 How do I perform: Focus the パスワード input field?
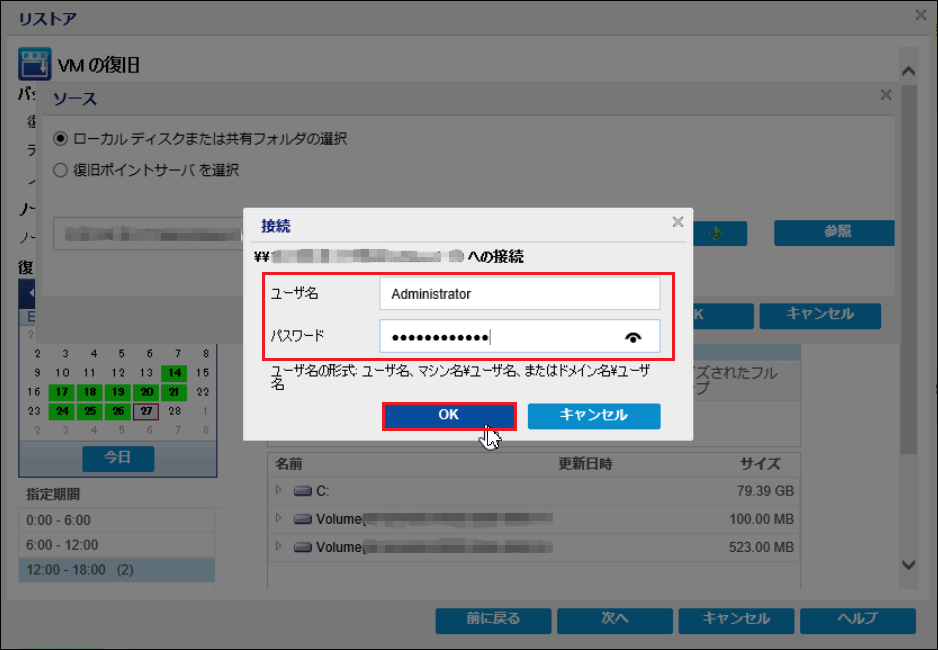coord(519,337)
